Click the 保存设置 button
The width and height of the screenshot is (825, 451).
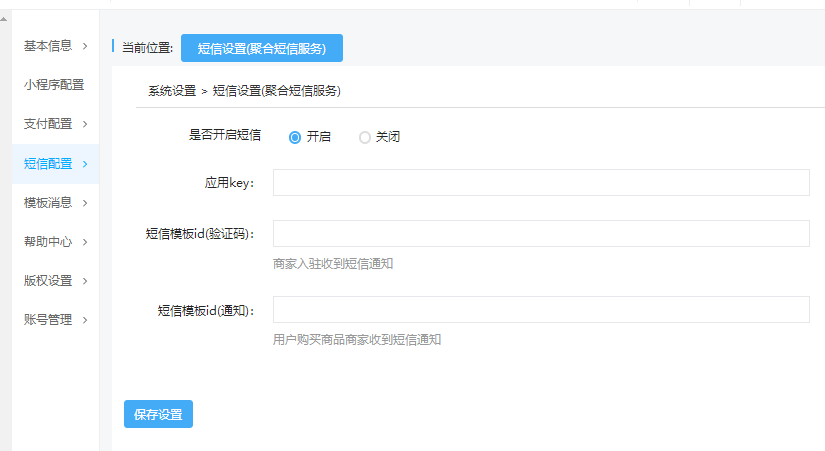(158, 414)
